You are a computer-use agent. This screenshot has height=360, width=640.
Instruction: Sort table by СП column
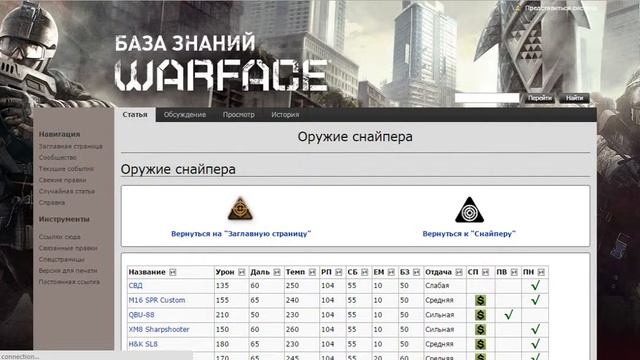(x=486, y=272)
